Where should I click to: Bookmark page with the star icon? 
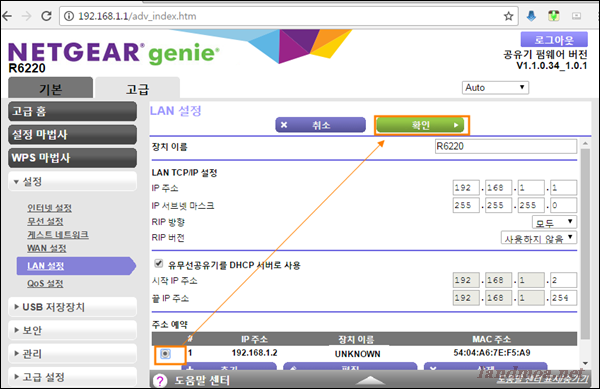tap(508, 16)
